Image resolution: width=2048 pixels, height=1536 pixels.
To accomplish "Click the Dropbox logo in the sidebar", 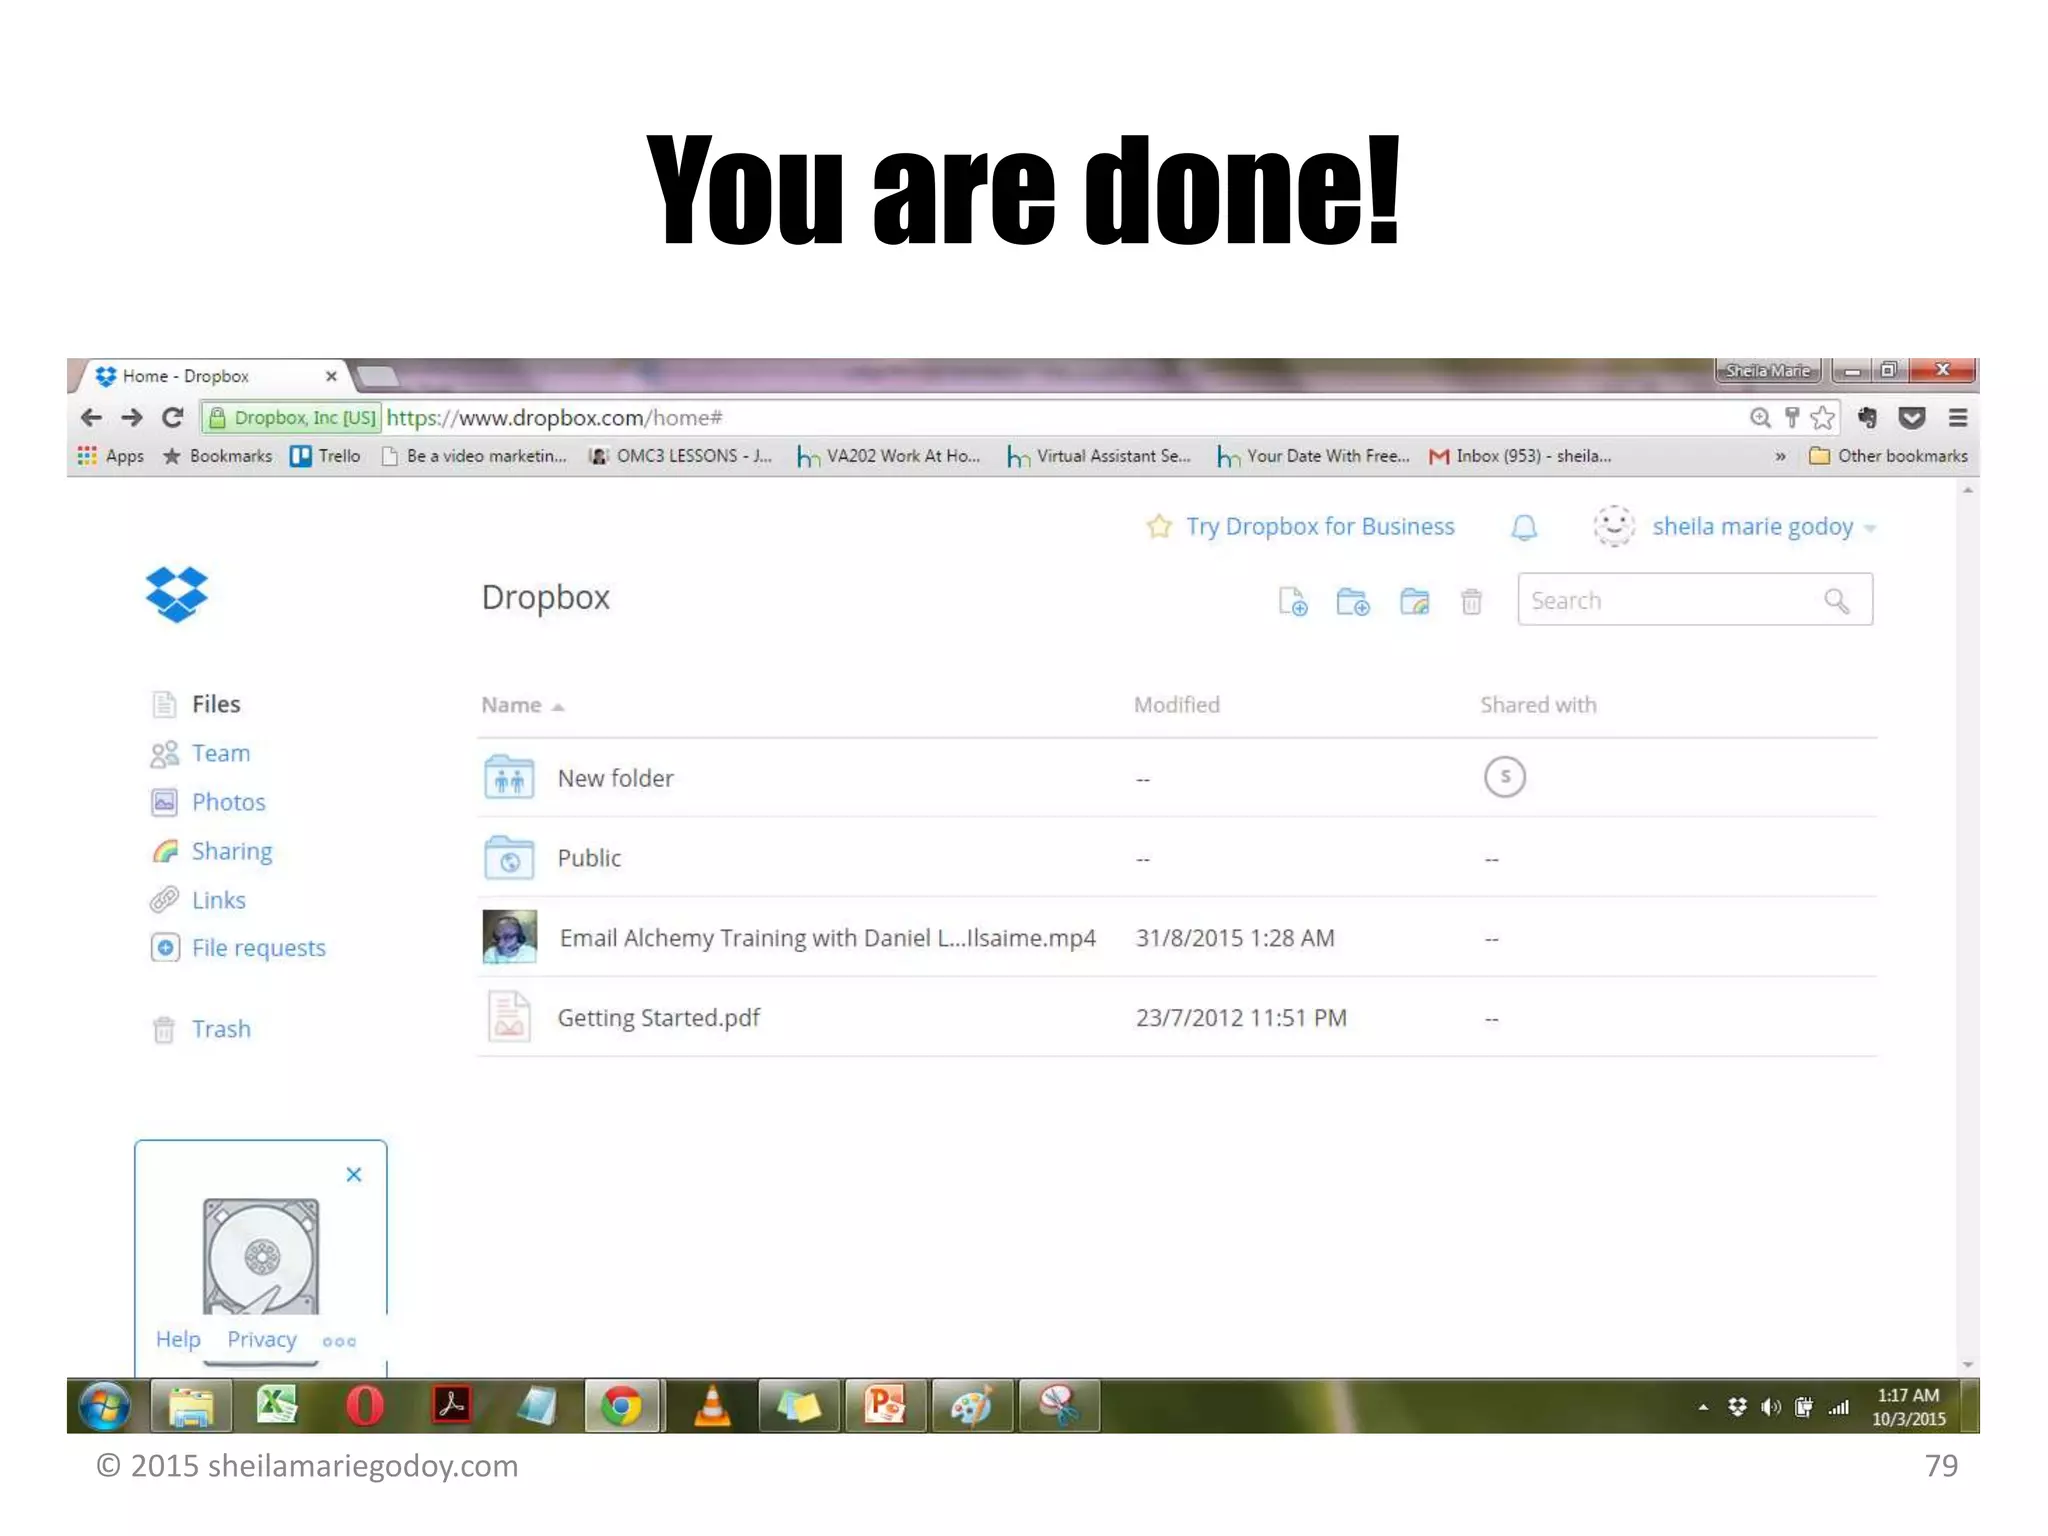I will (x=177, y=595).
